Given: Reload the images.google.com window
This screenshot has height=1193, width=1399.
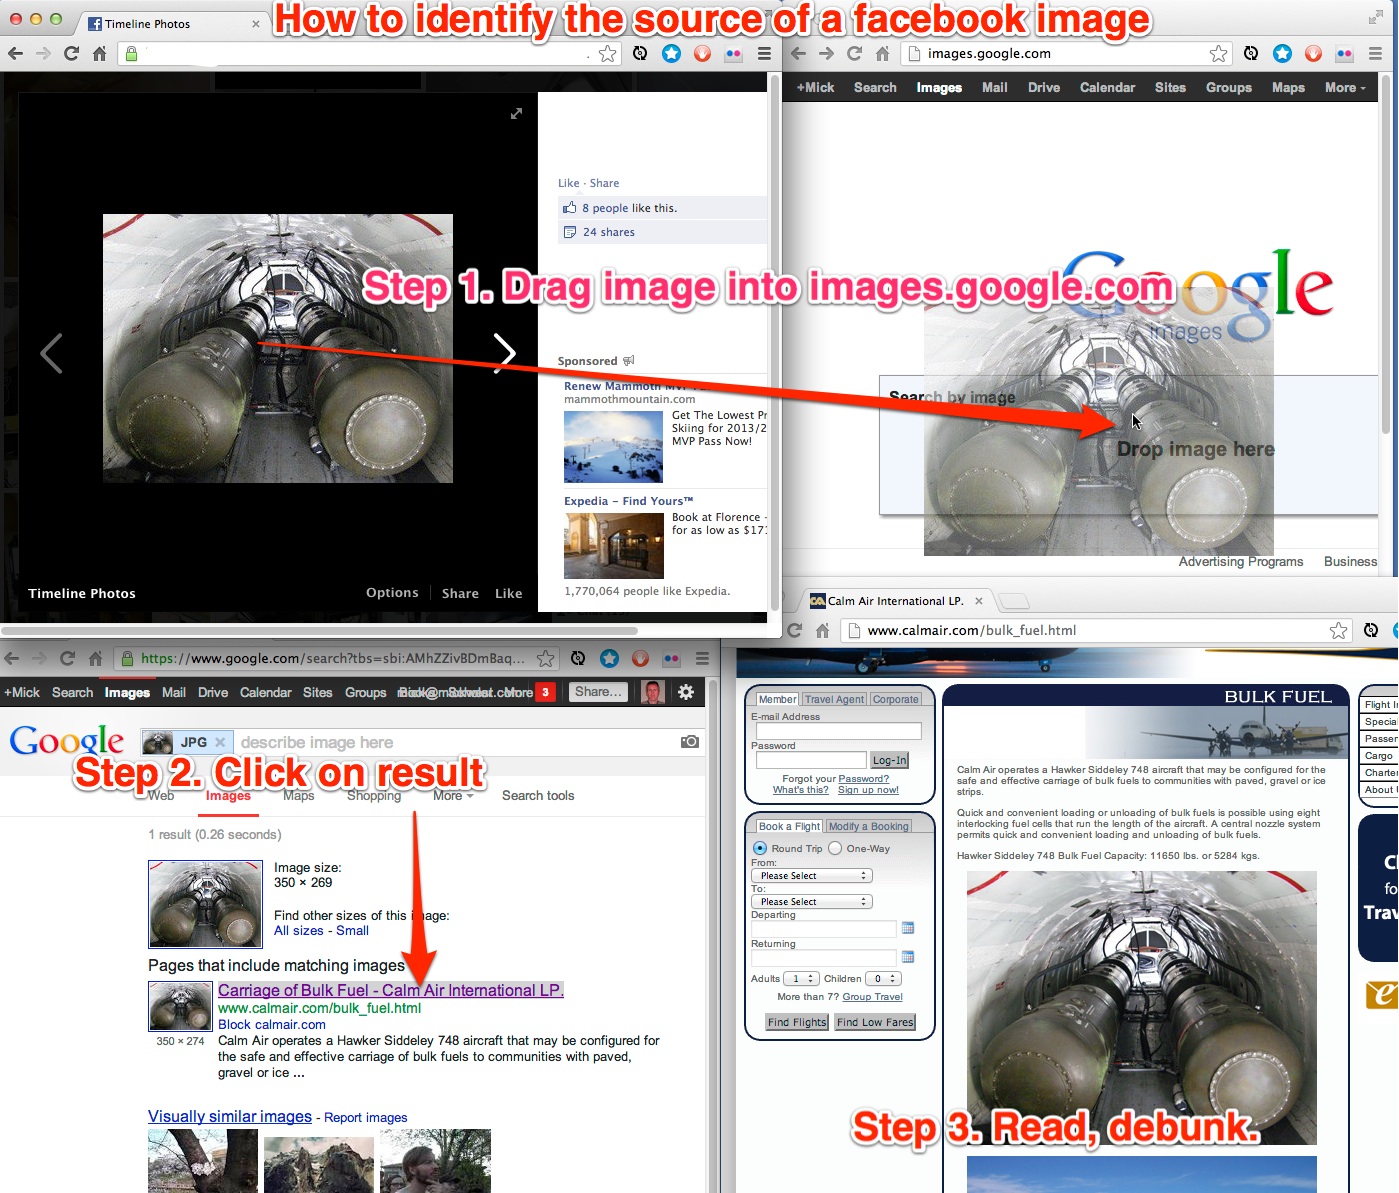Looking at the screenshot, I should (854, 54).
